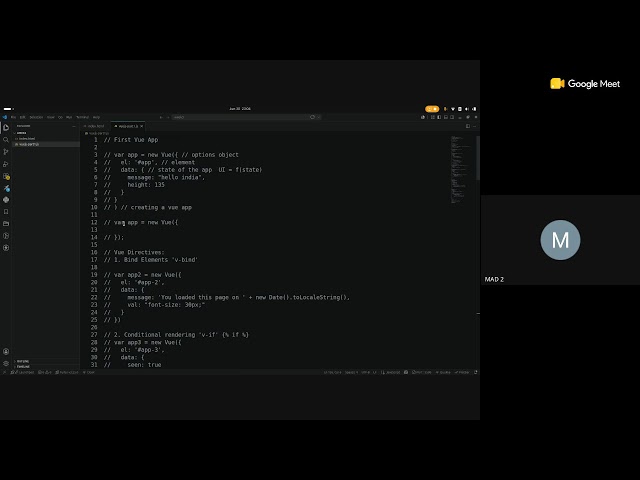Open the File menu

[13, 117]
